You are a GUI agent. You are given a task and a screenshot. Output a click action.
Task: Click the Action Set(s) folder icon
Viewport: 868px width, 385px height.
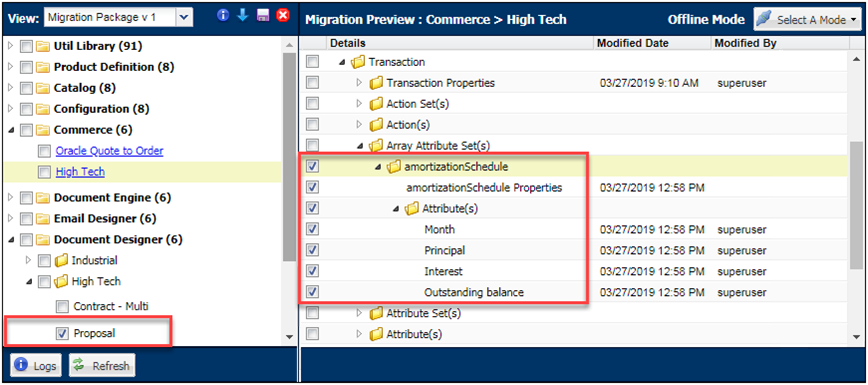[x=376, y=104]
